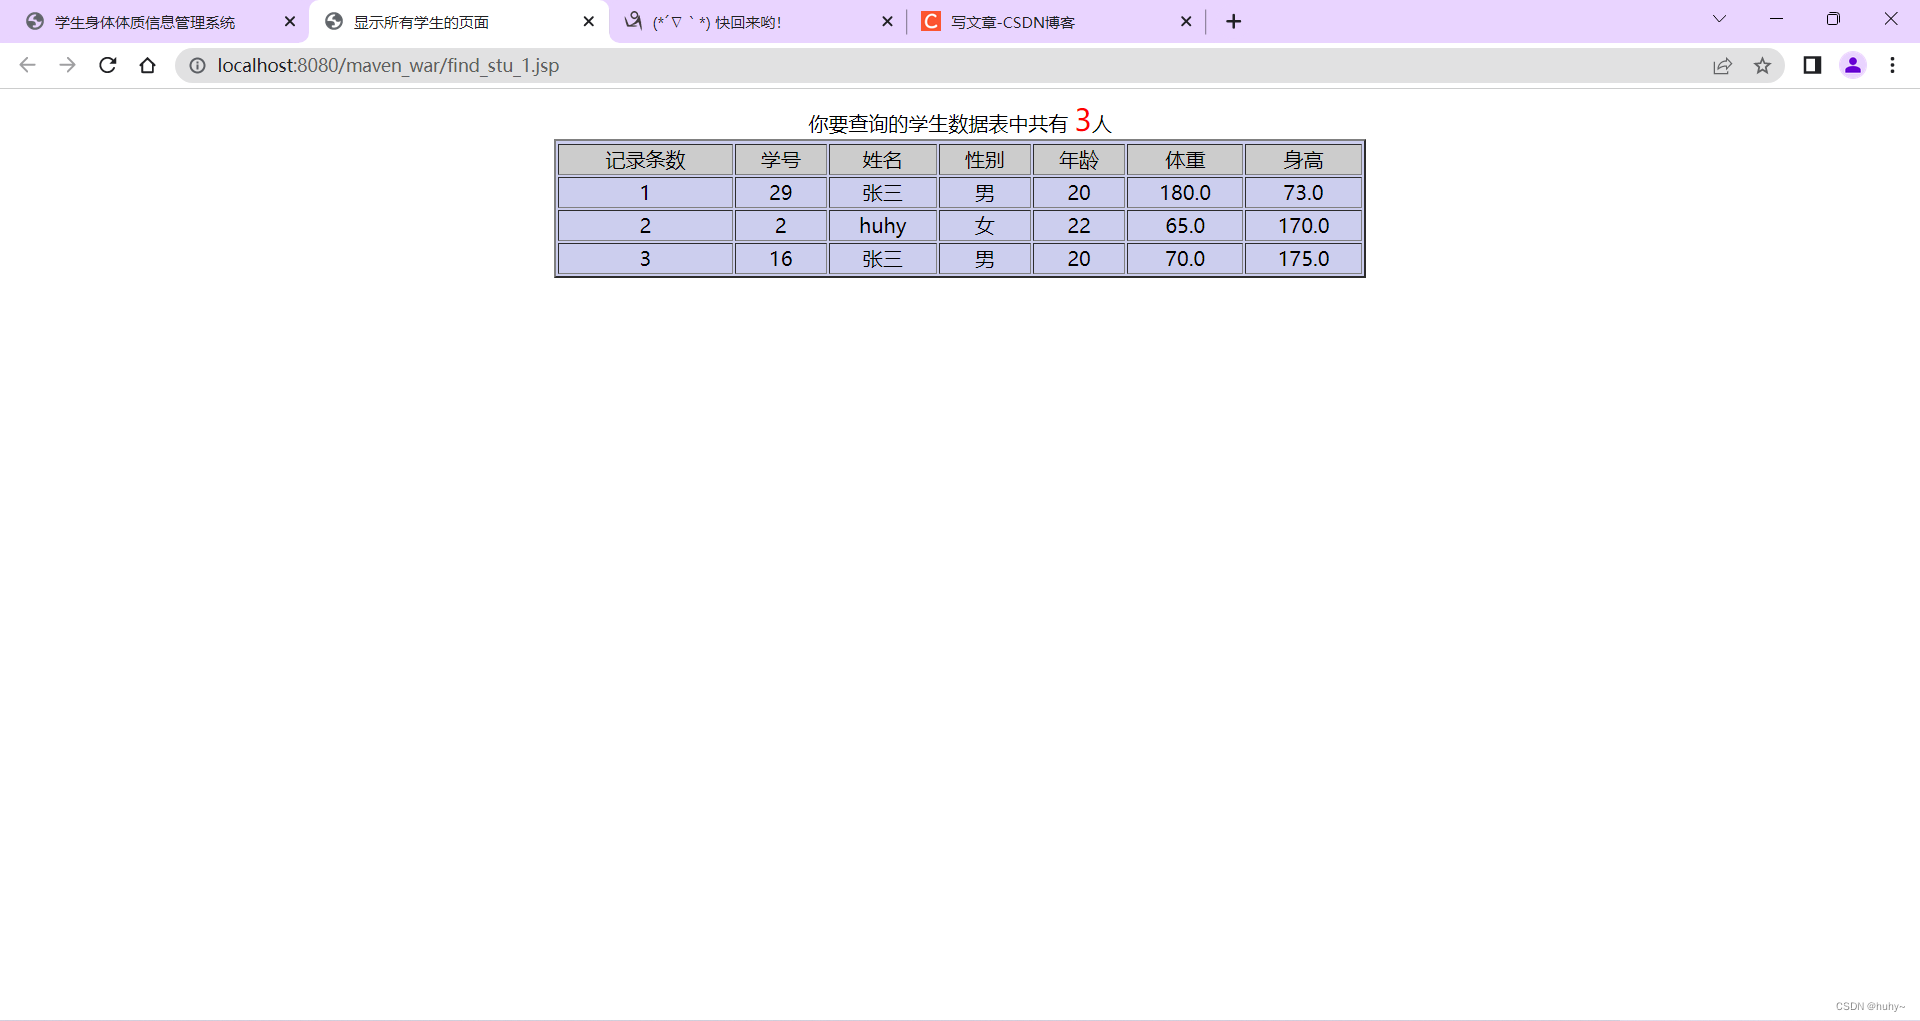Click the 体重 column header
Image resolution: width=1920 pixels, height=1021 pixels.
(1185, 160)
